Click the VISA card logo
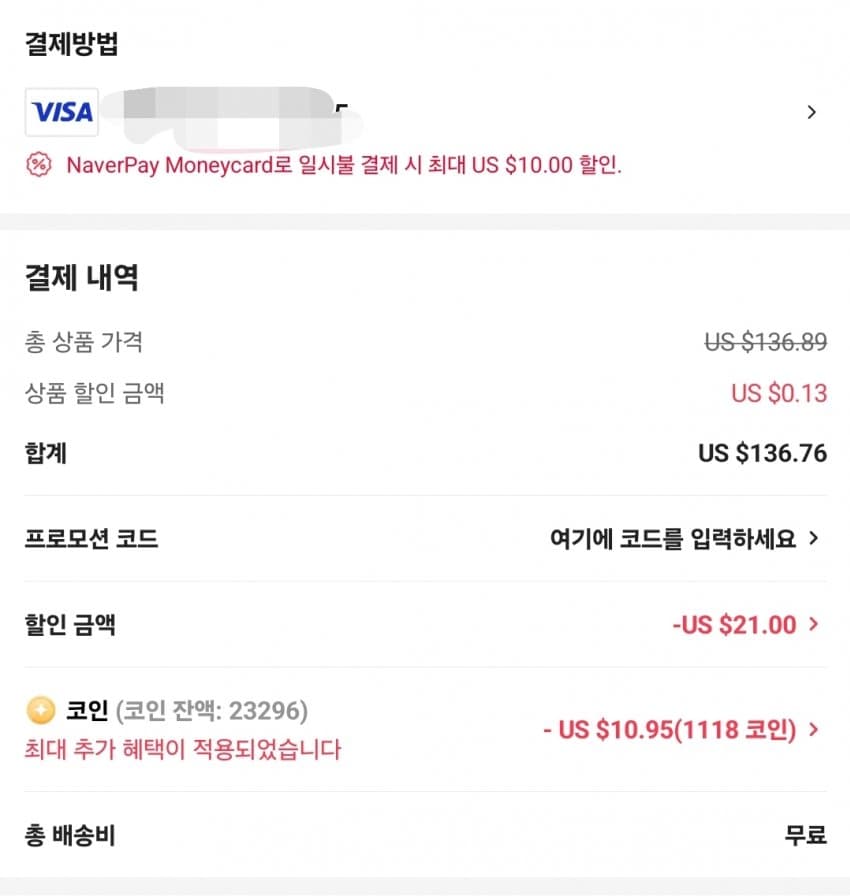The image size is (850, 896). click(x=62, y=112)
